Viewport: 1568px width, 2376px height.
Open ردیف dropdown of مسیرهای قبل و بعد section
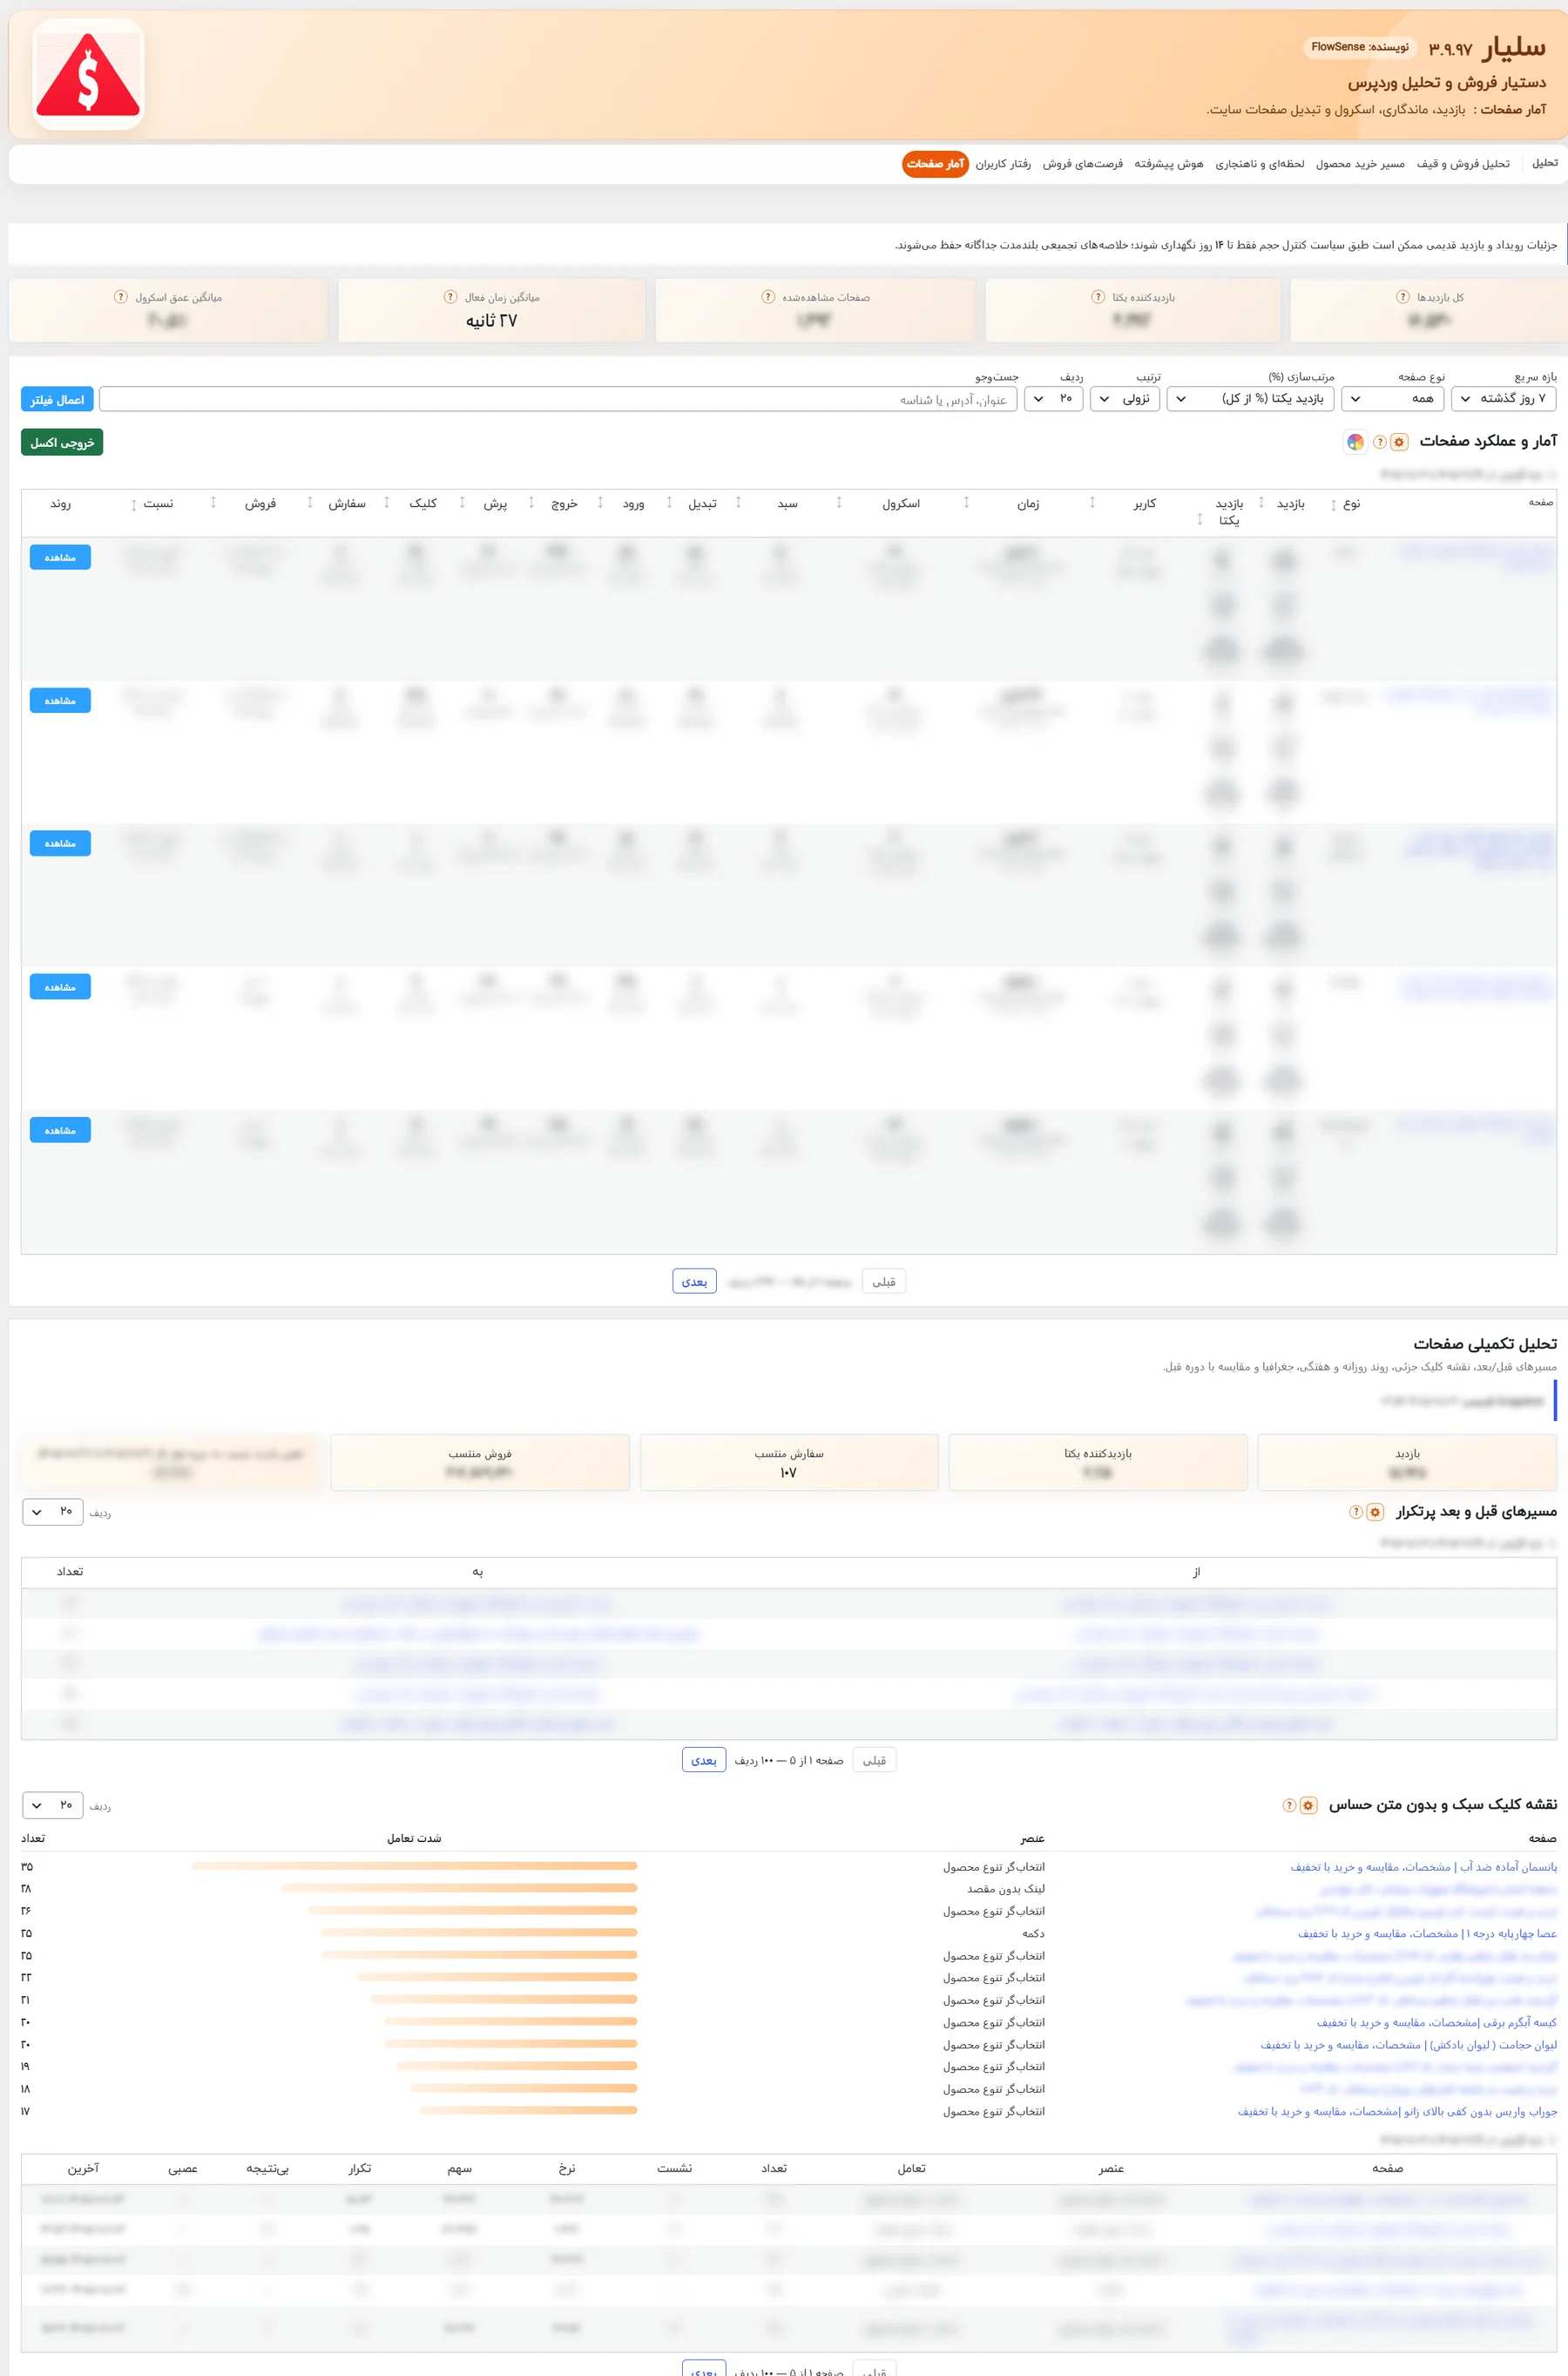point(53,1511)
